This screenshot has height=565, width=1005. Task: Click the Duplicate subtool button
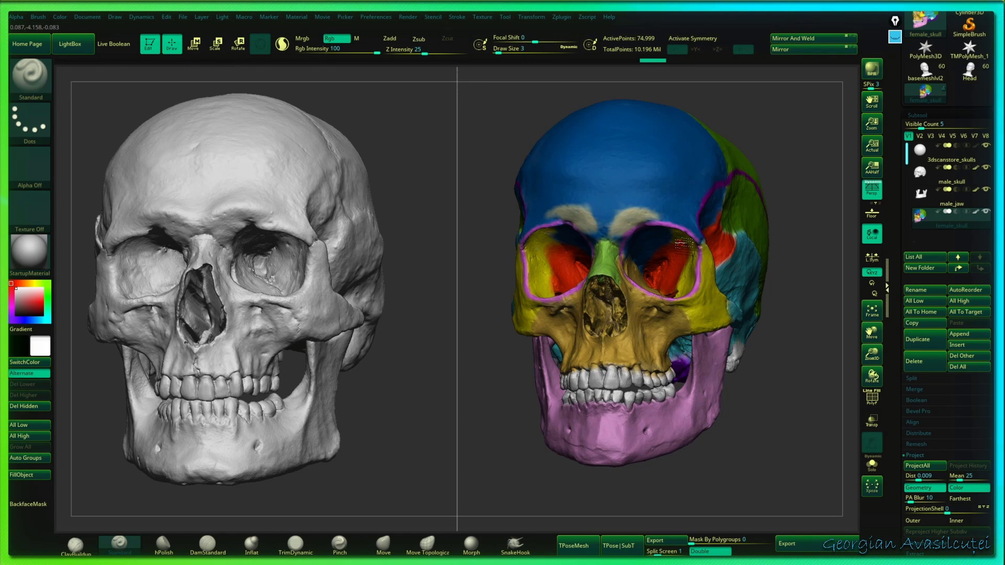925,339
